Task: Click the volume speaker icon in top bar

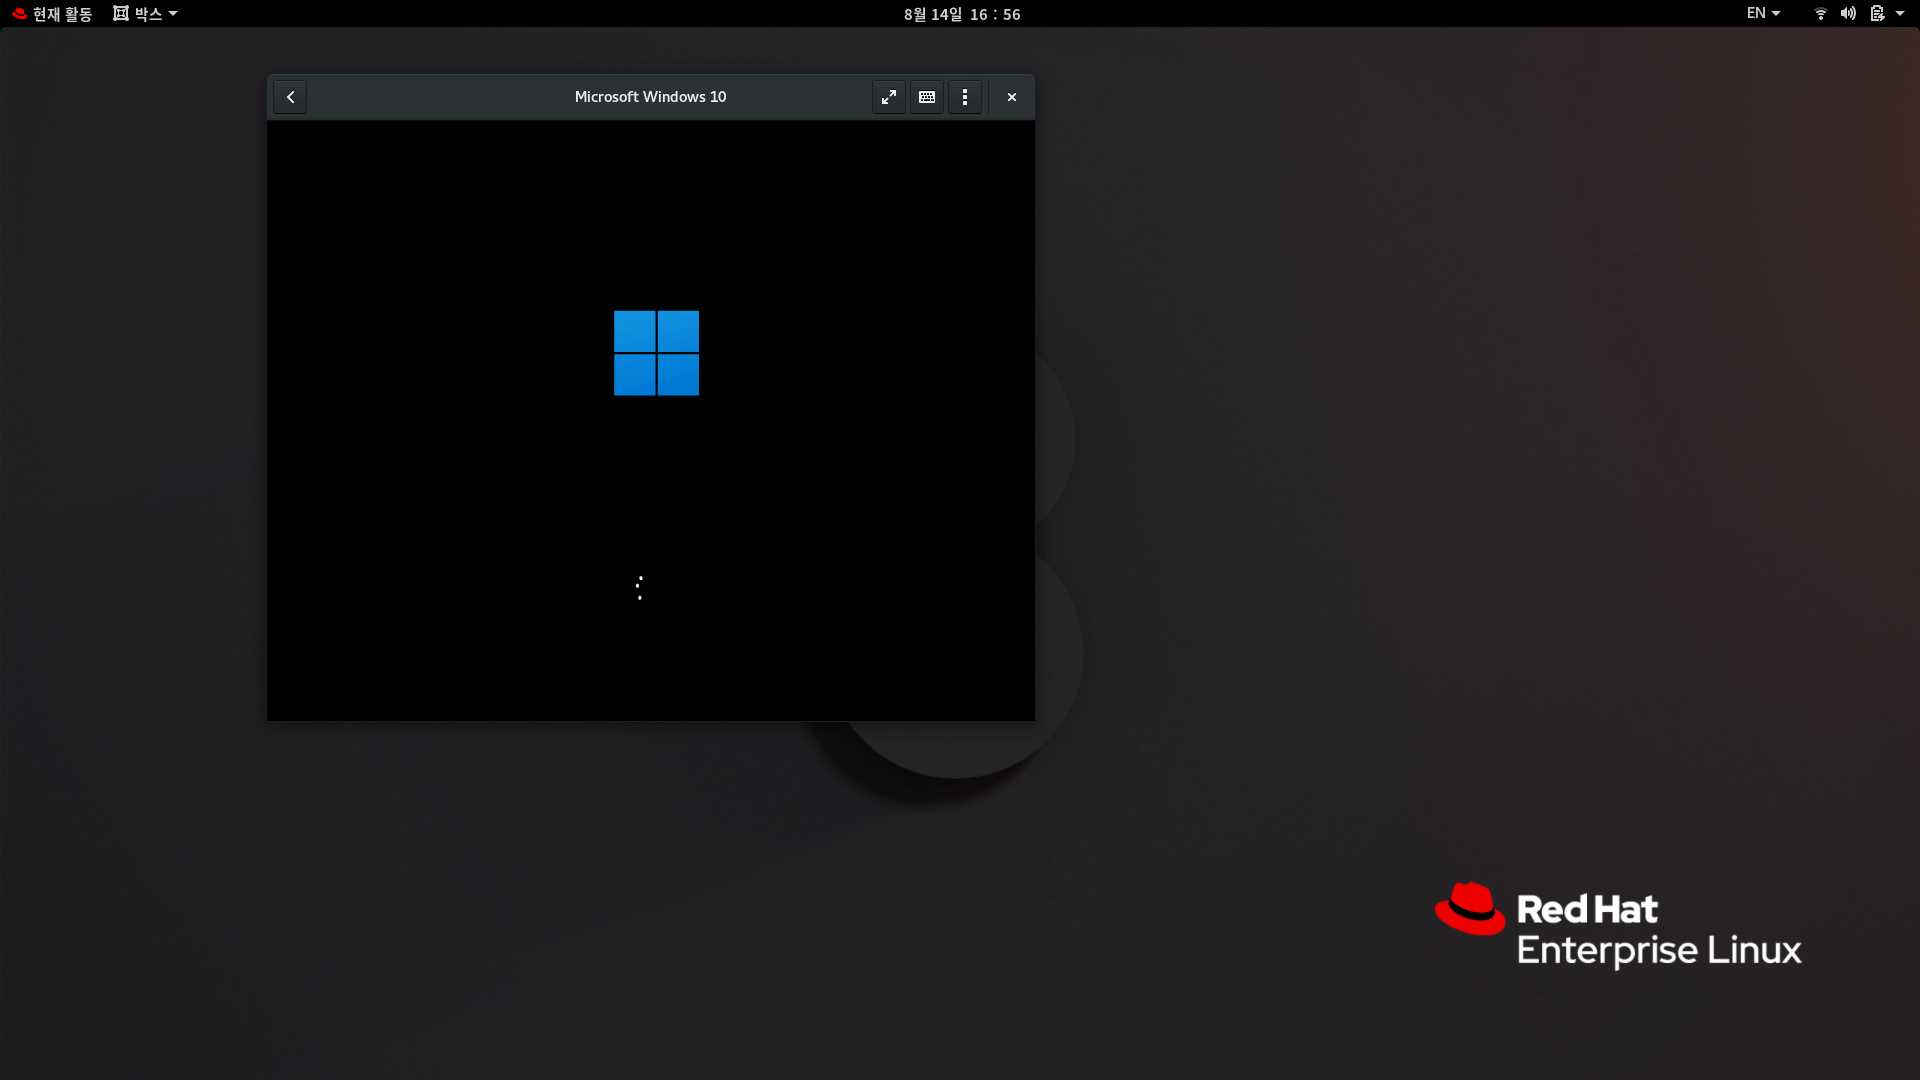Action: point(1848,14)
